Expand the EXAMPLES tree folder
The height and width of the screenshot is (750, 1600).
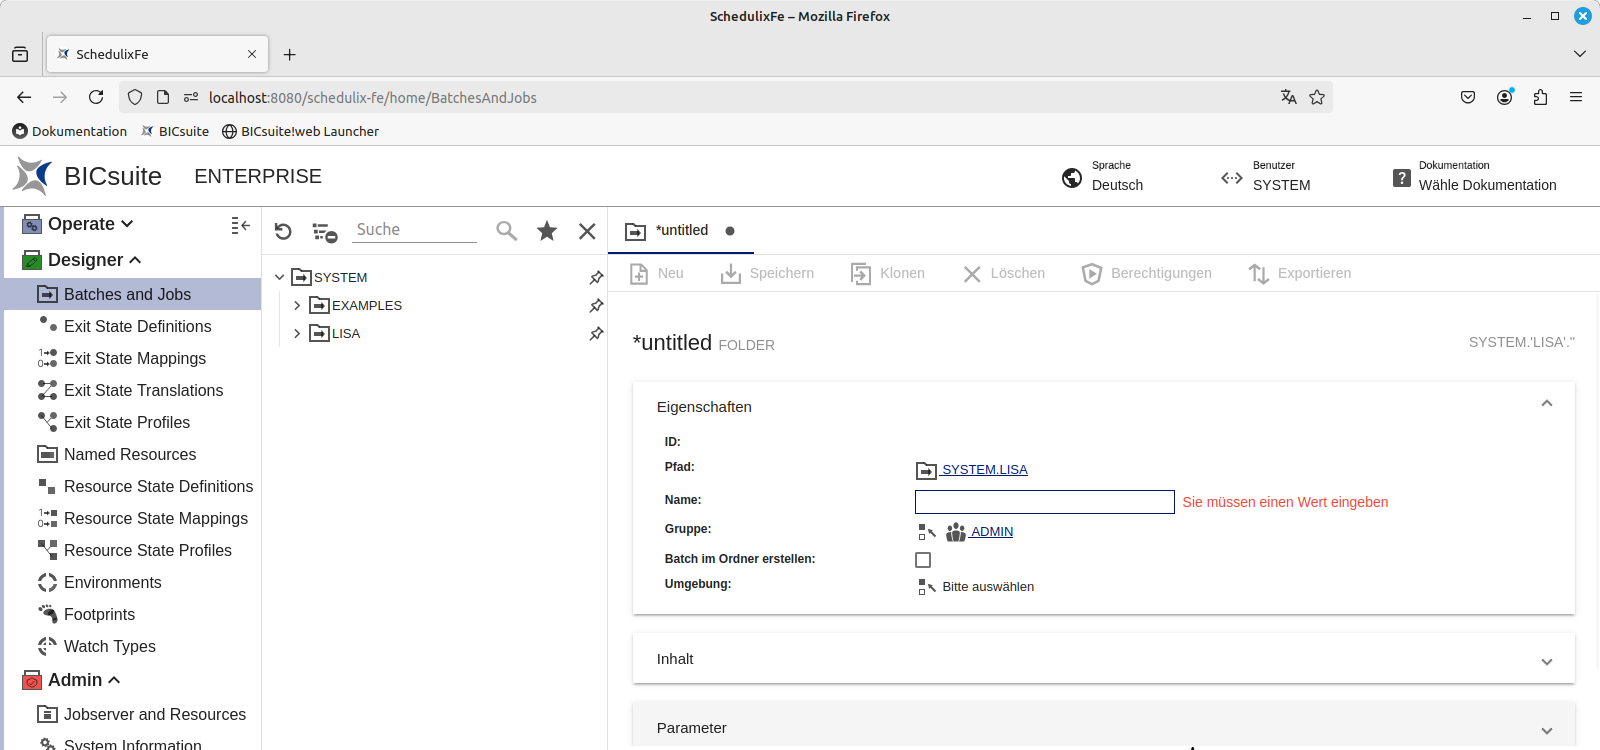[297, 305]
